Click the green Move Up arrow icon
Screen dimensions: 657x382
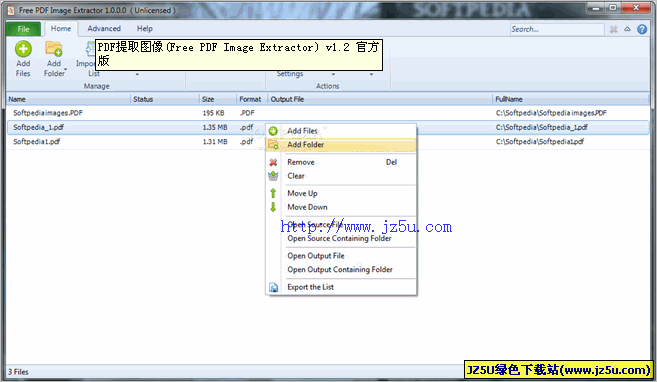273,193
